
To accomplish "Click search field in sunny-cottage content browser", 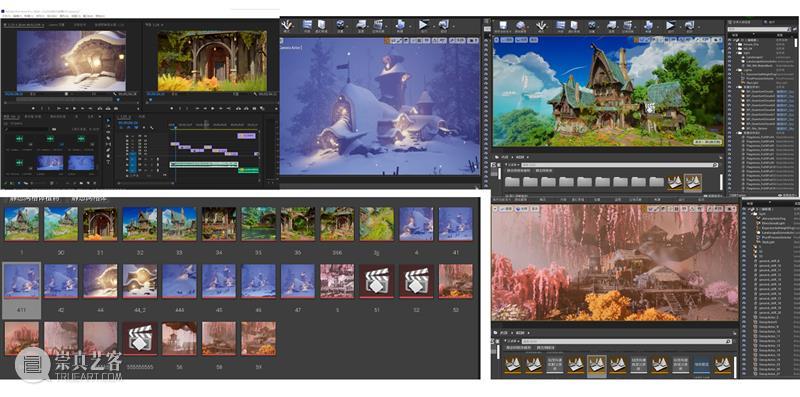I will (618, 165).
